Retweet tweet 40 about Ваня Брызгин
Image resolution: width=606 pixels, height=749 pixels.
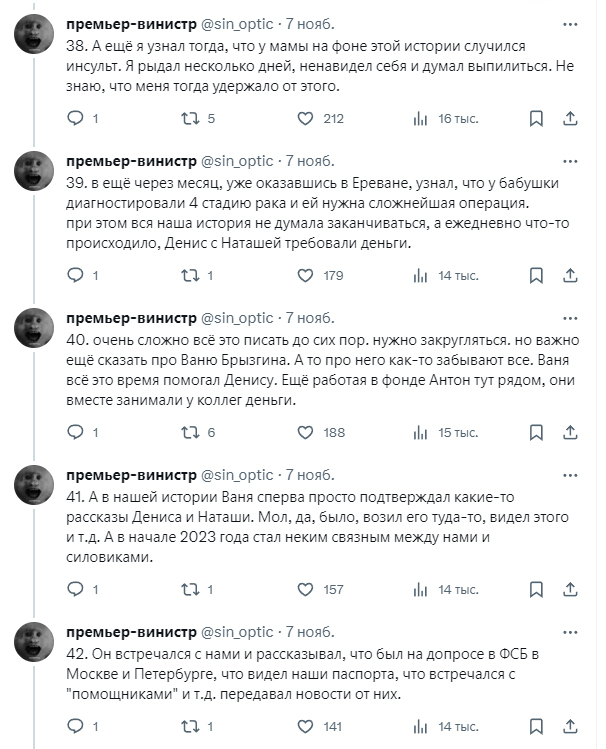click(190, 433)
